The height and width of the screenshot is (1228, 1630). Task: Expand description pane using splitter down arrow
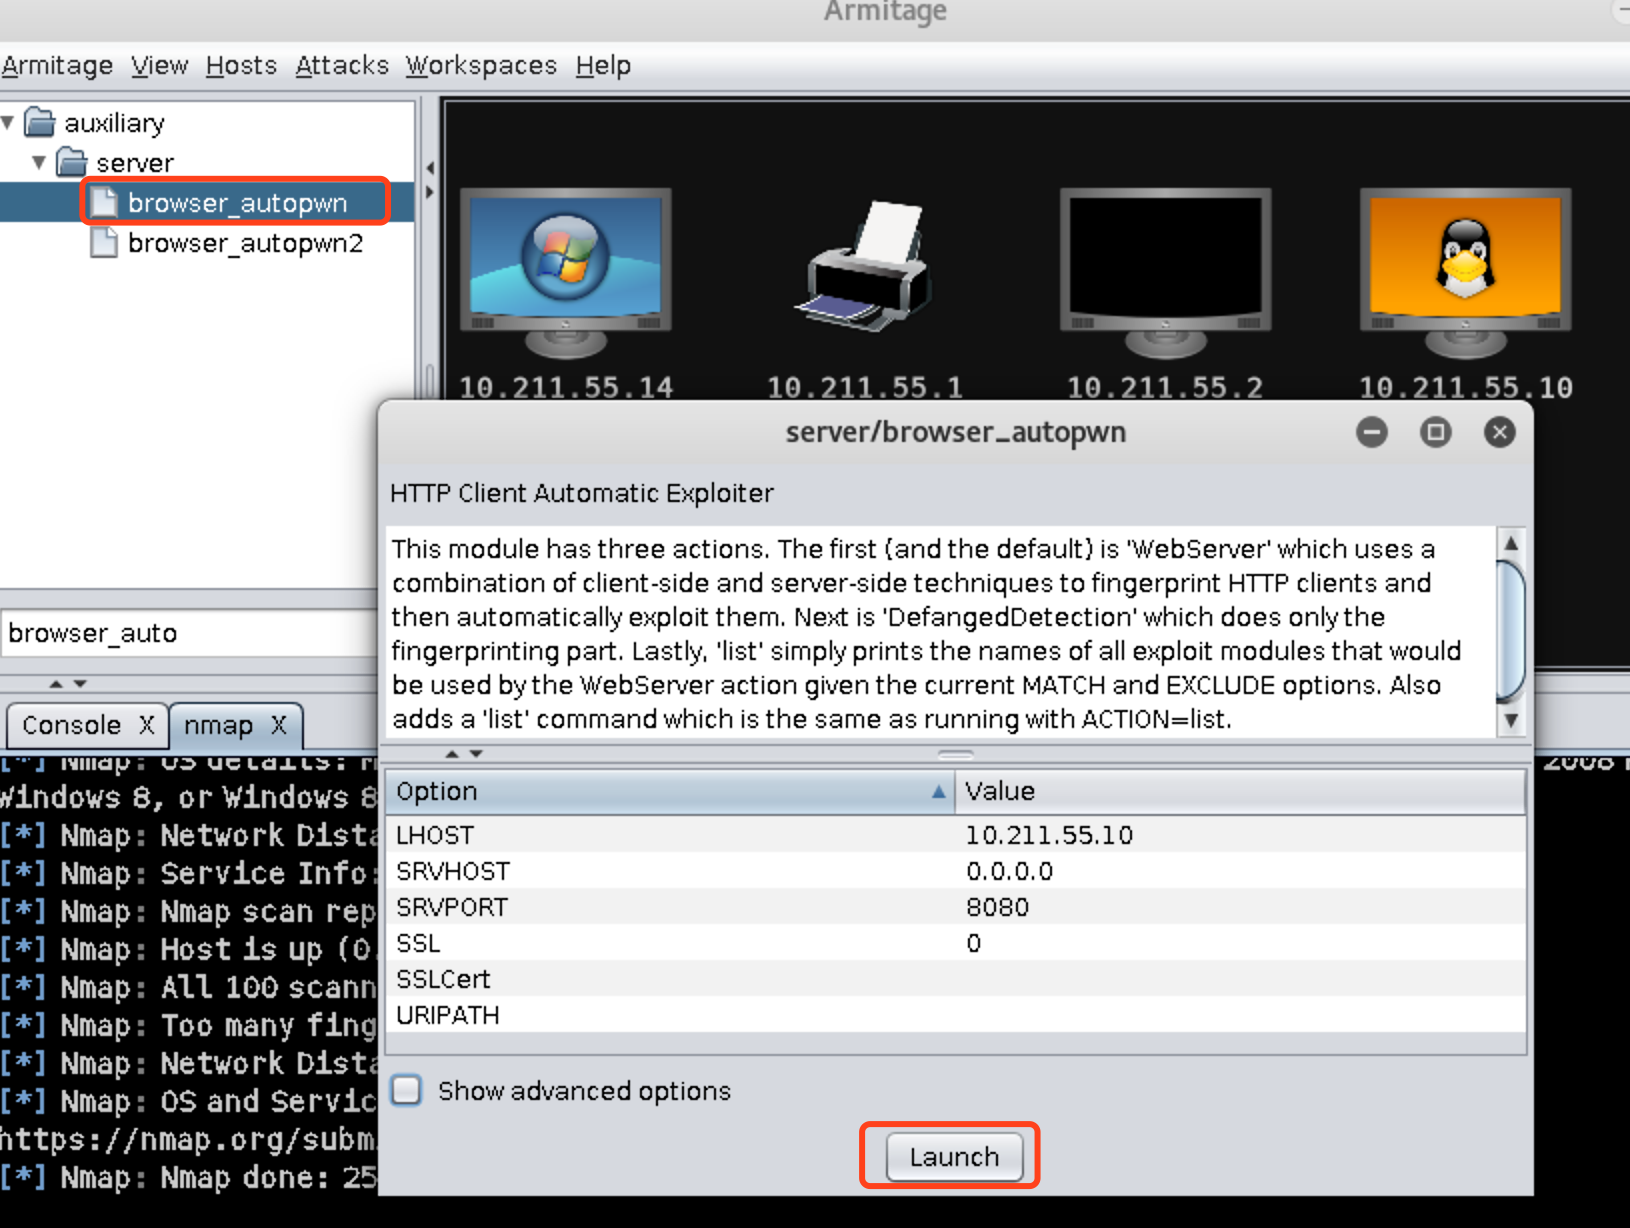pyautogui.click(x=476, y=754)
